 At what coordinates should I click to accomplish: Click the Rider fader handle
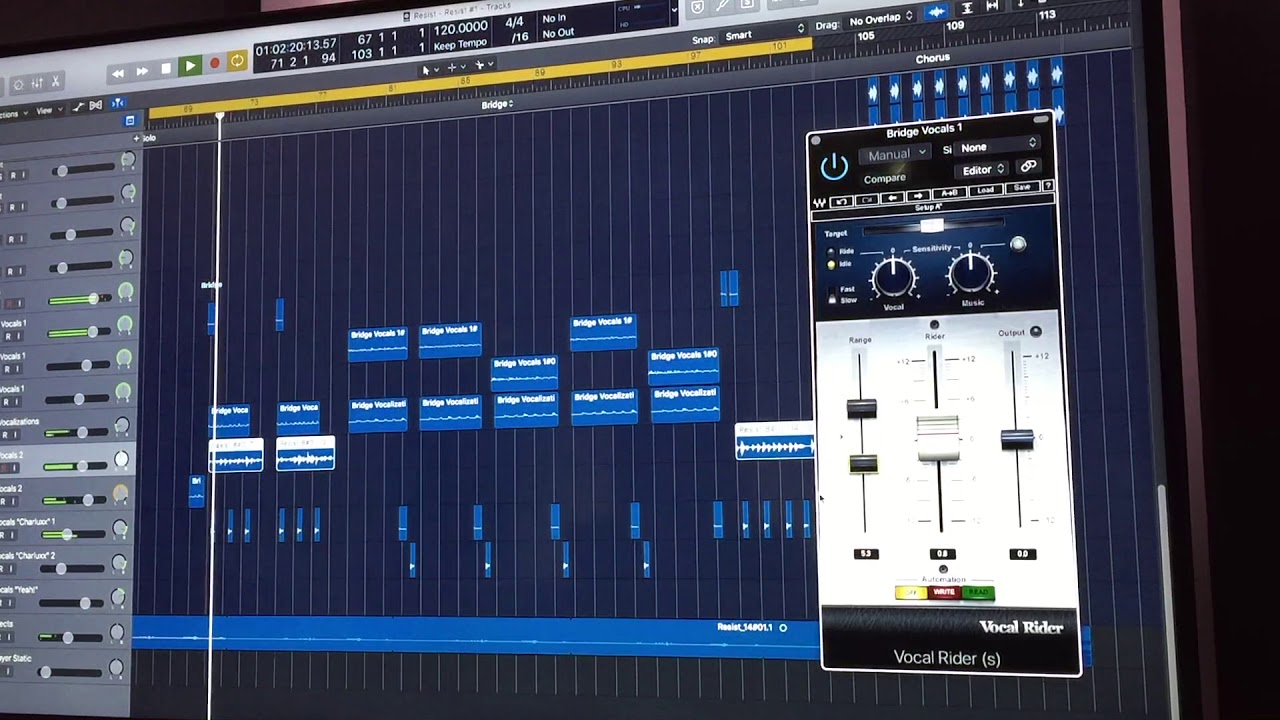938,438
